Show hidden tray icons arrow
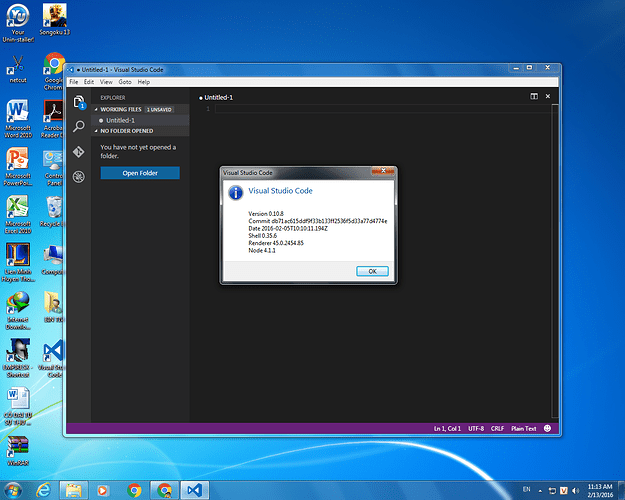 [x=540, y=491]
